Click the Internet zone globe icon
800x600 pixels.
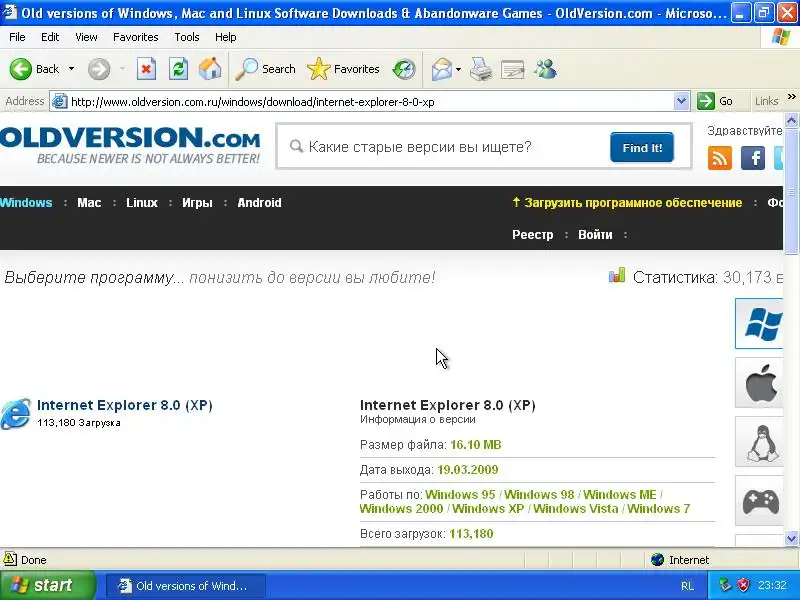click(657, 560)
